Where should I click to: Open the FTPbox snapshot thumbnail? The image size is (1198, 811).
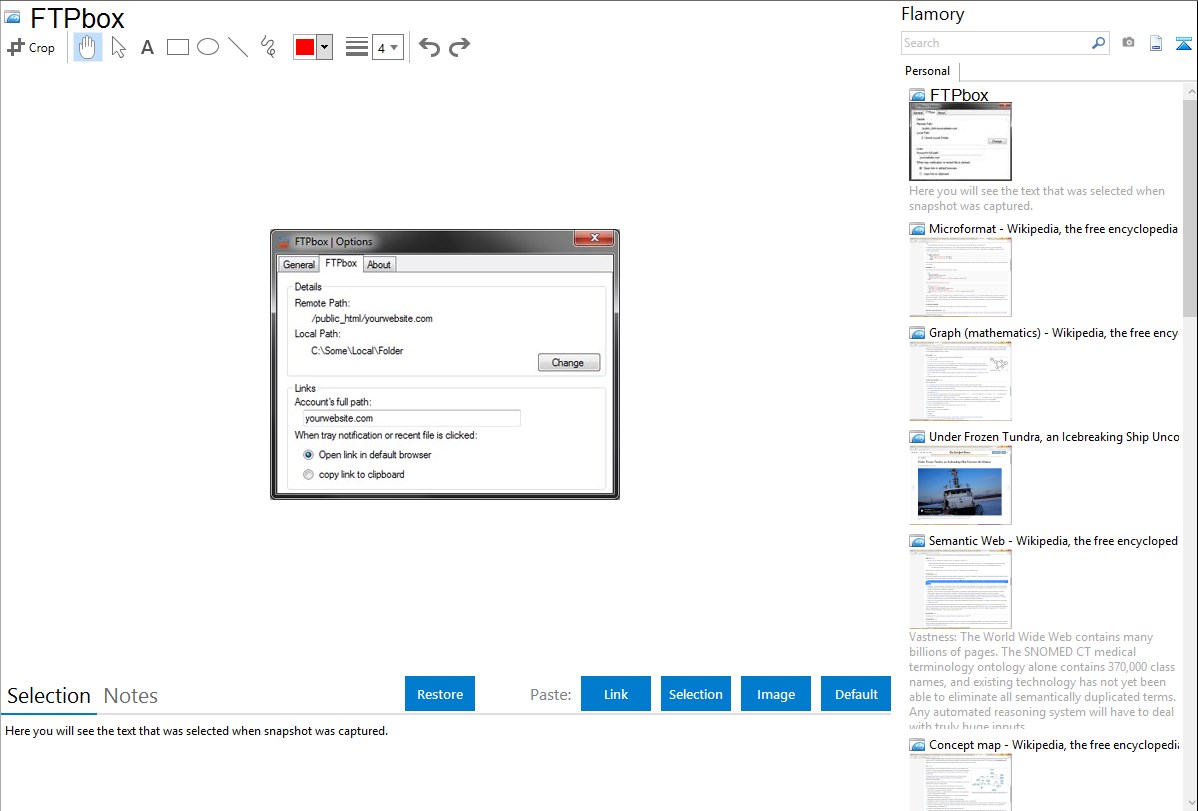coord(960,141)
